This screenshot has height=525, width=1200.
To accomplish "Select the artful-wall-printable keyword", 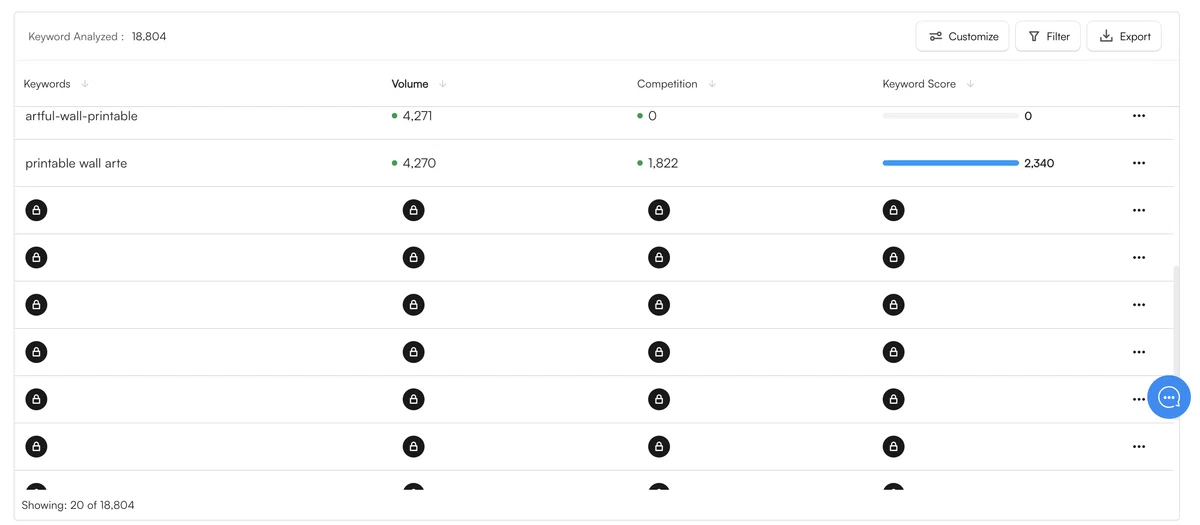I will (x=81, y=116).
